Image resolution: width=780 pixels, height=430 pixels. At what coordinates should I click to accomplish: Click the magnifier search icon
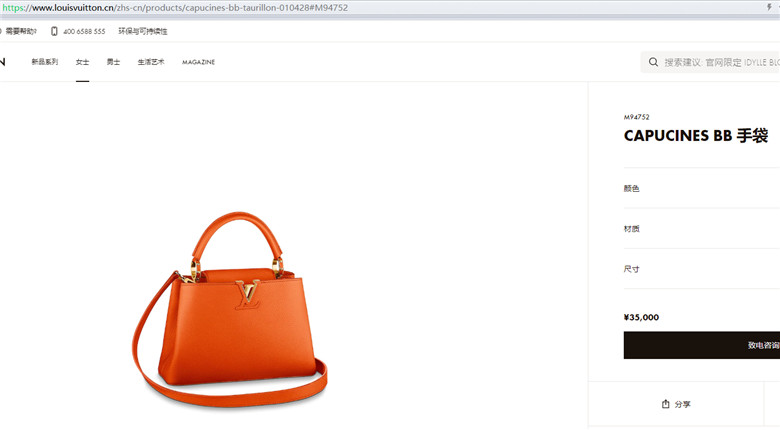pyautogui.click(x=653, y=62)
